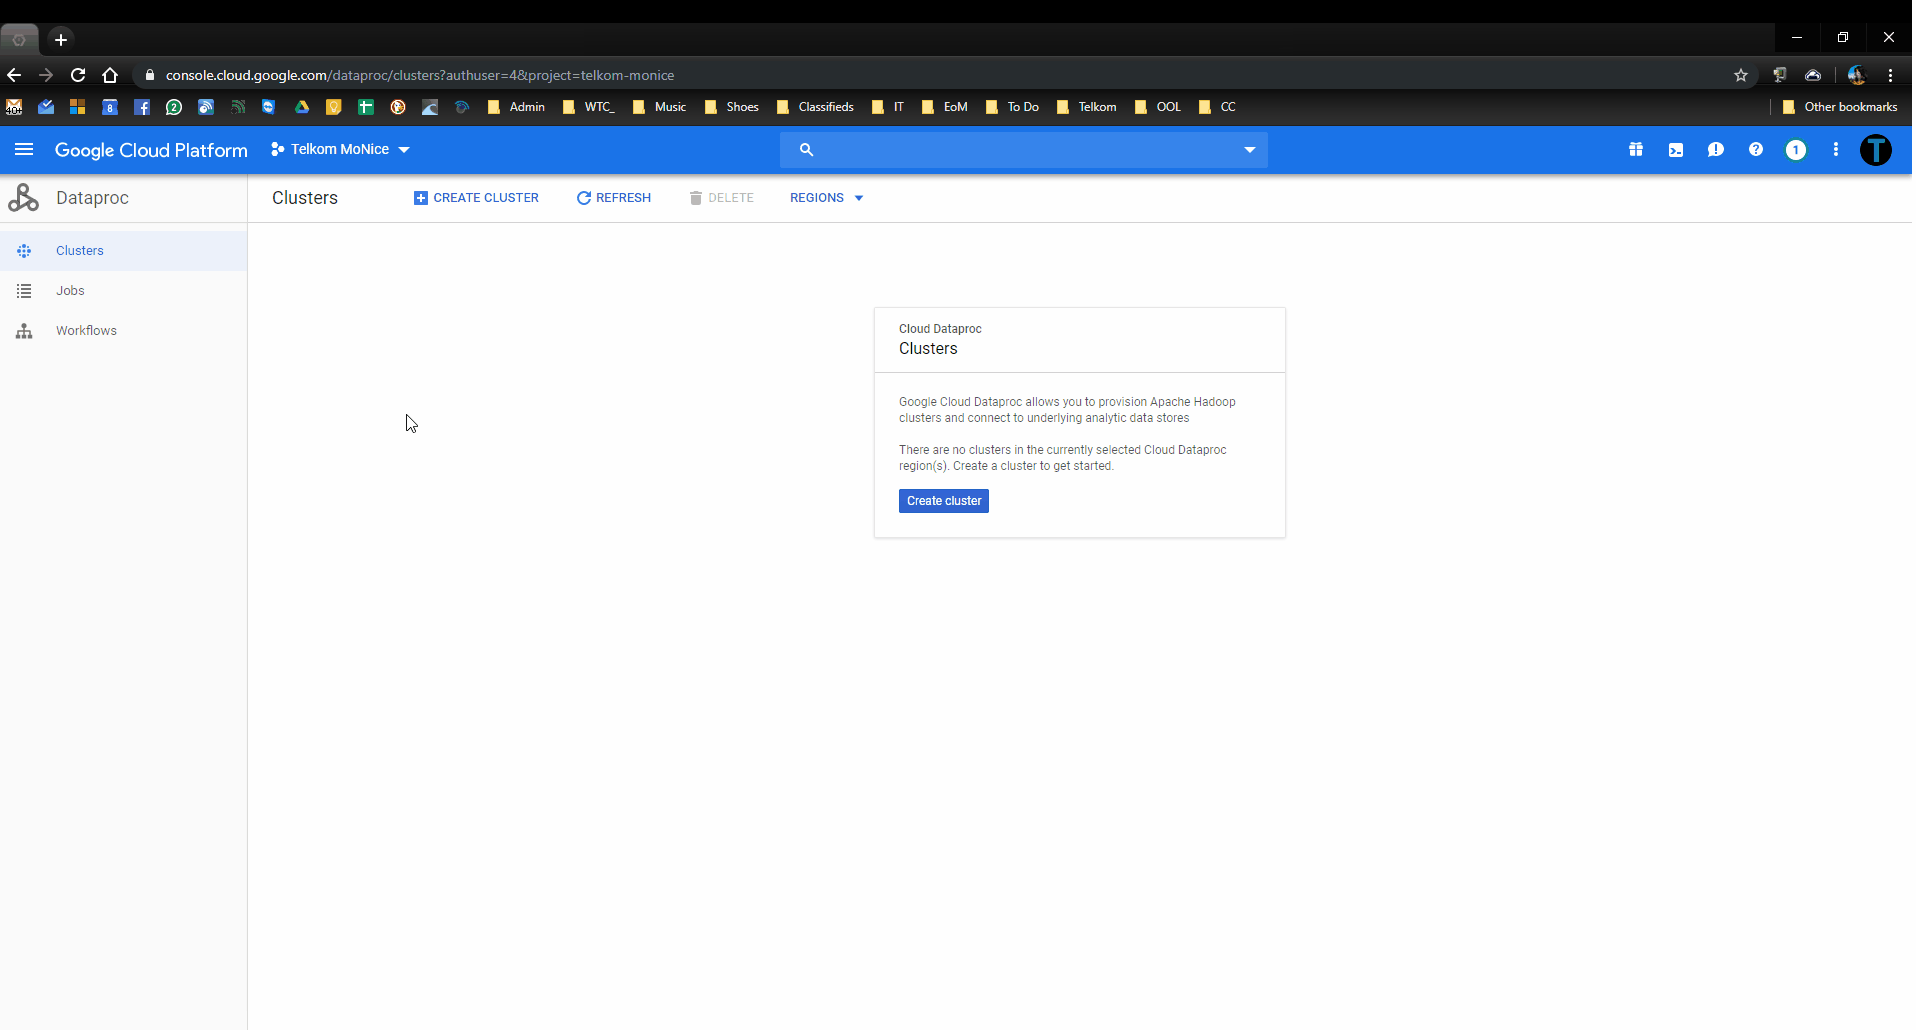Open the WTC_ bookmarks folder
This screenshot has height=1030, width=1916.
[588, 107]
